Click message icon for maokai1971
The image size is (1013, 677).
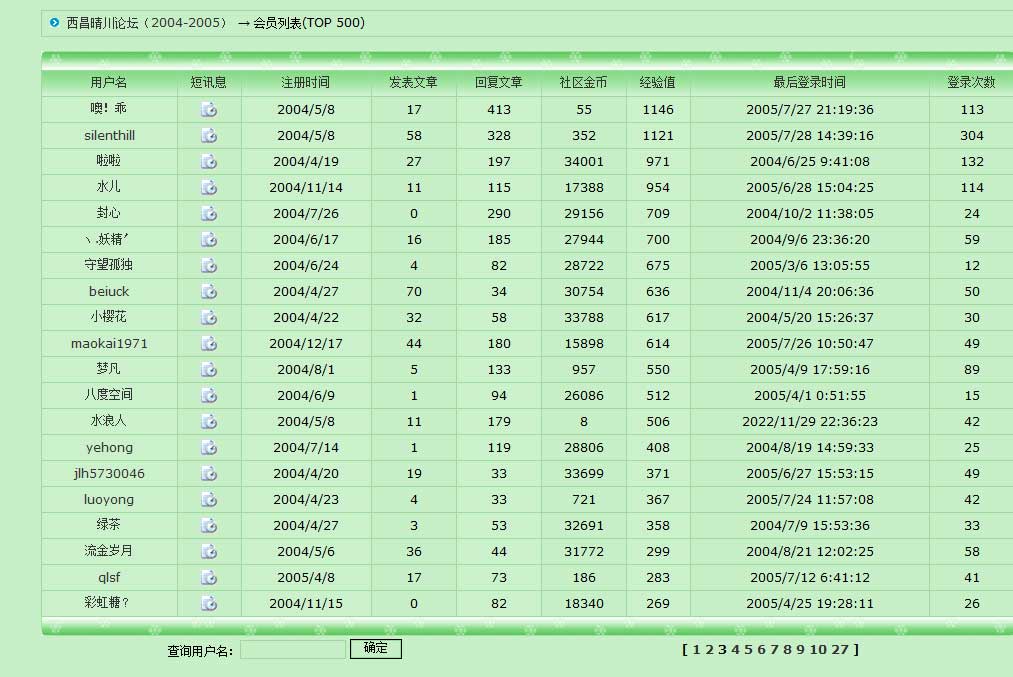point(209,344)
